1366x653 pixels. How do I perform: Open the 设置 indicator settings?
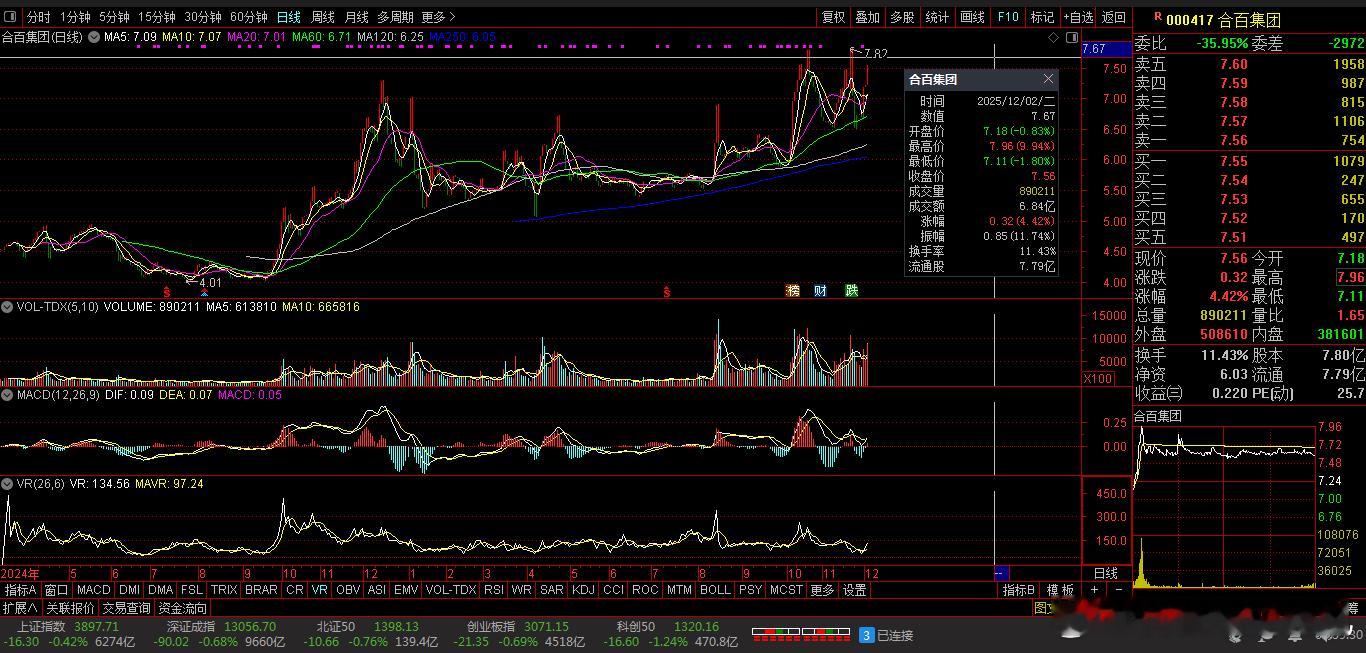854,590
